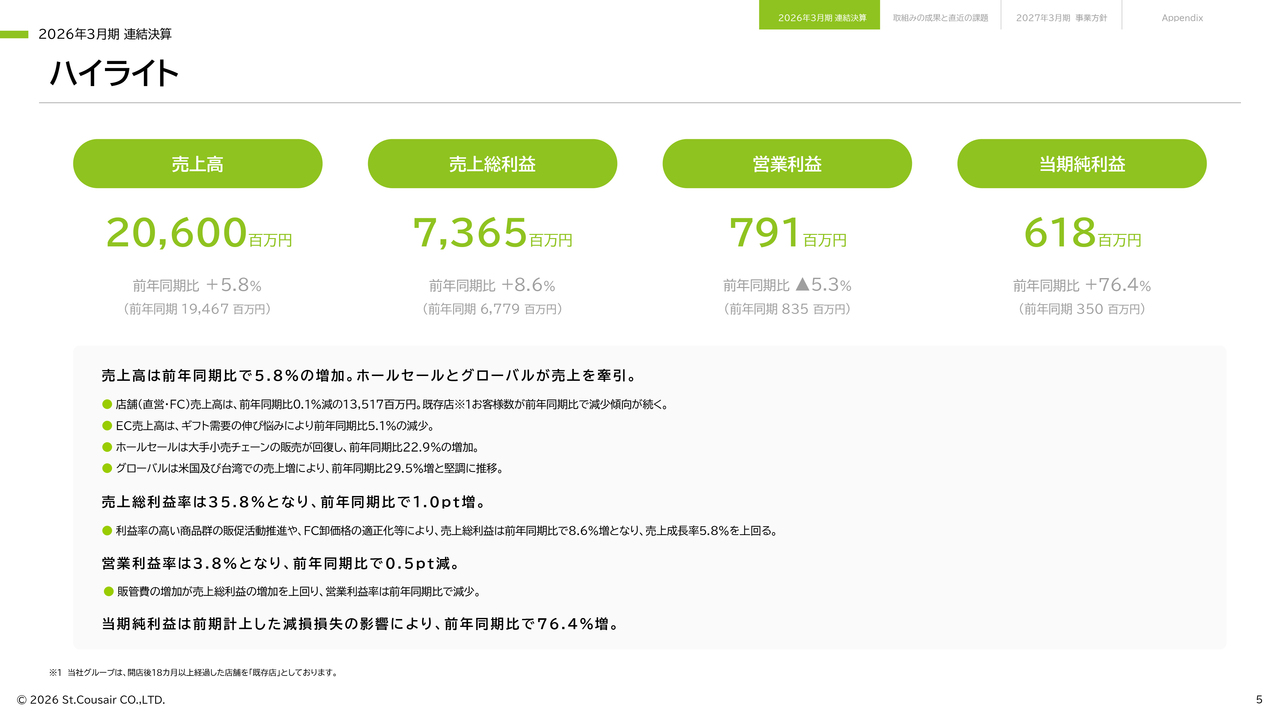Click bullet line starting 利益率の高い商品群
The width and height of the screenshot is (1280, 720).
(439, 531)
